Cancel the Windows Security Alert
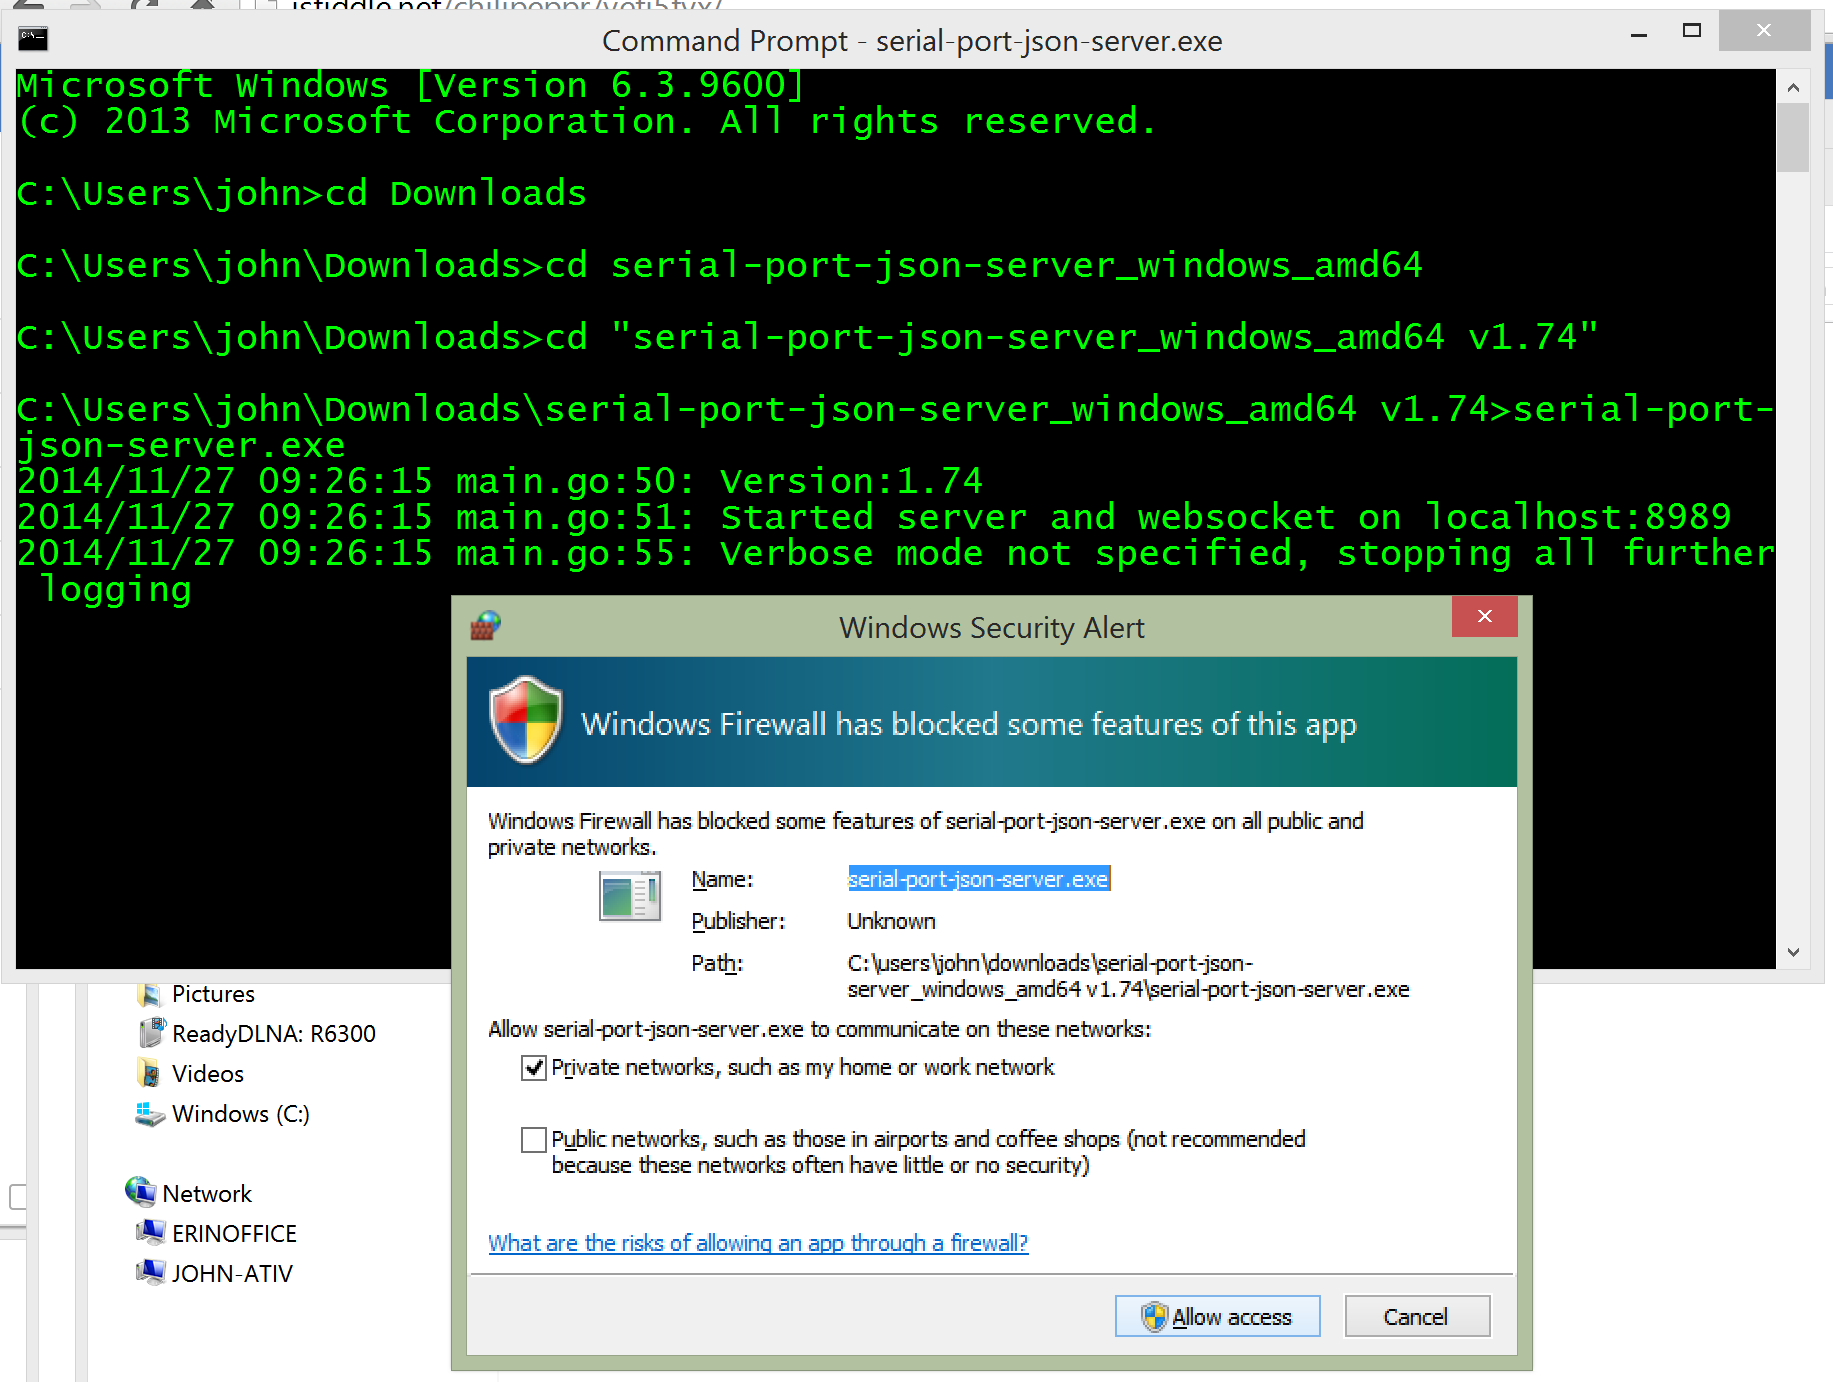This screenshot has height=1382, width=1833. pos(1417,1316)
